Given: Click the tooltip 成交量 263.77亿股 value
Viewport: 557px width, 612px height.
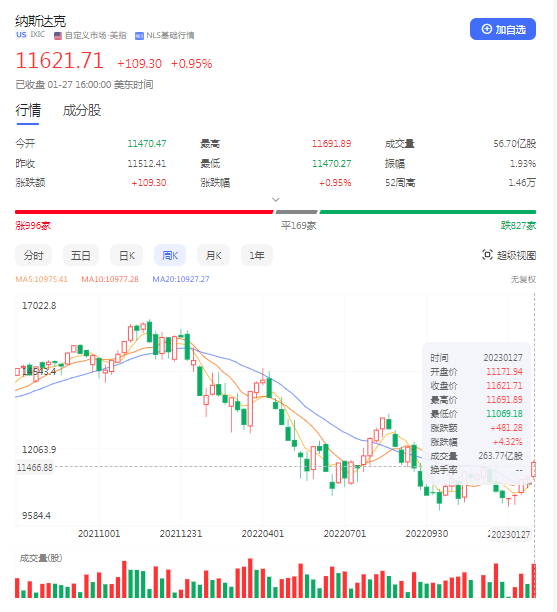Looking at the screenshot, I should (x=500, y=456).
